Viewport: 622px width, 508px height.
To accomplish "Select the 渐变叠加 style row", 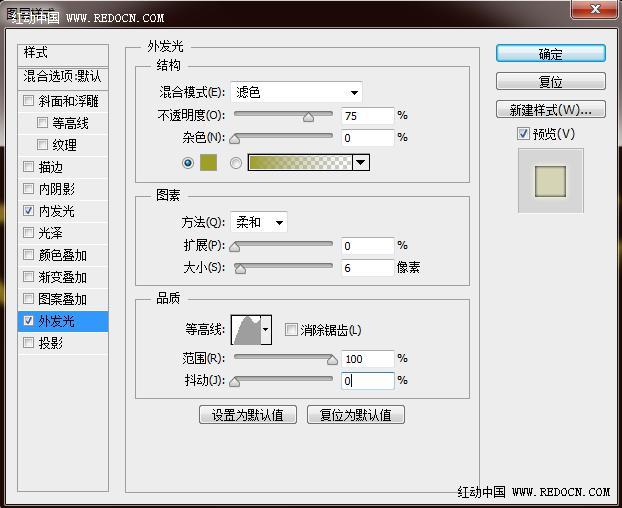I will (63, 277).
